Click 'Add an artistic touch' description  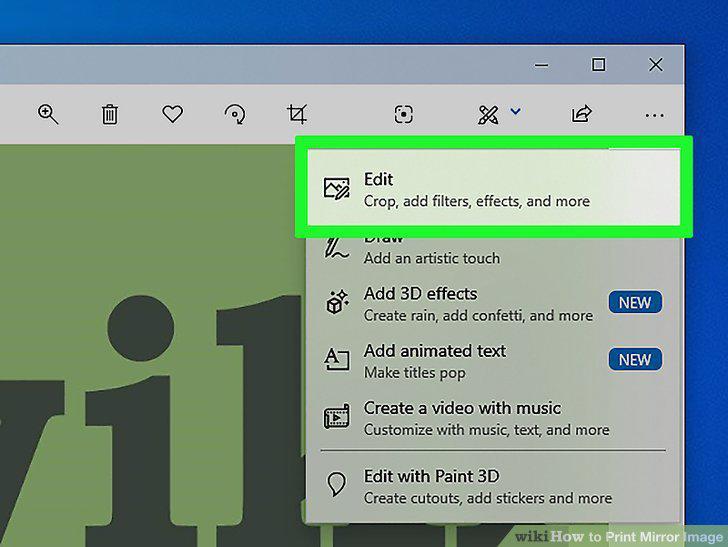(x=432, y=258)
